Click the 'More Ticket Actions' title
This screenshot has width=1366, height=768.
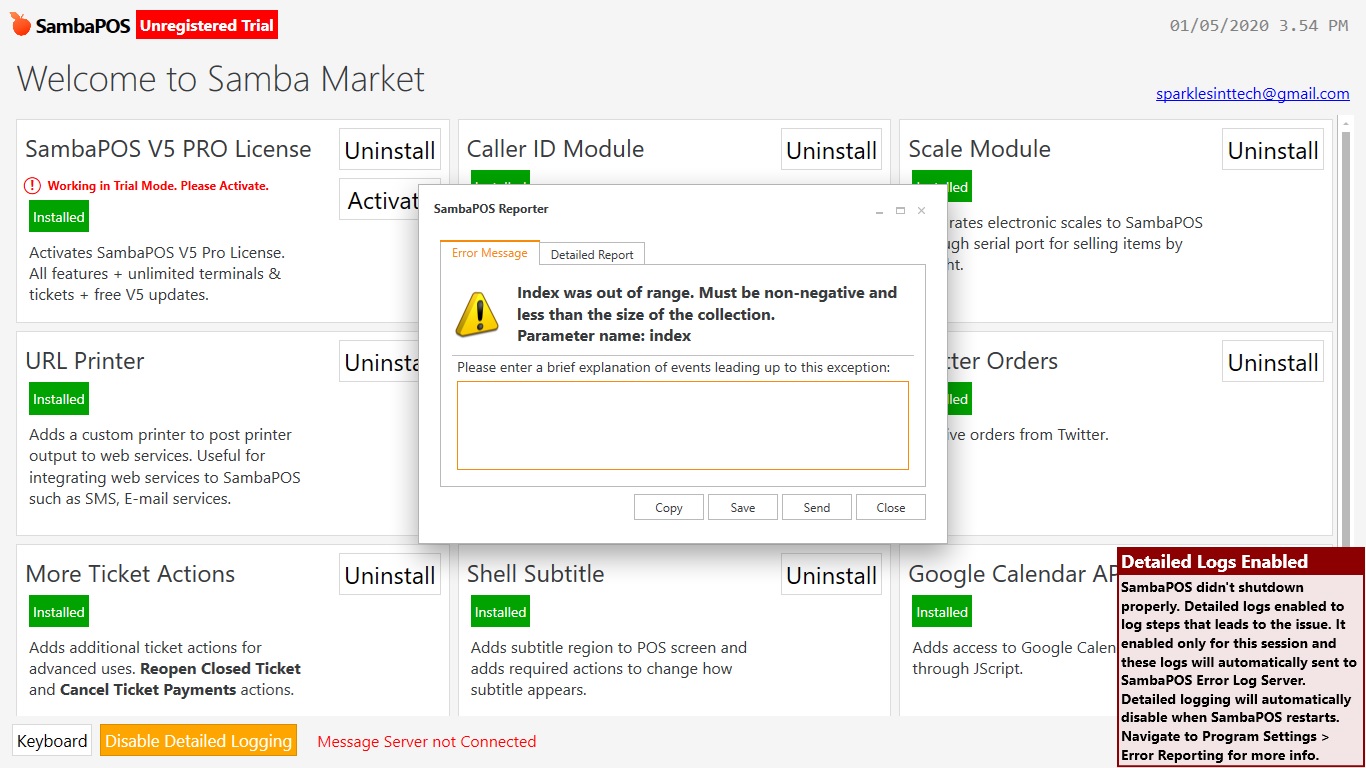tap(130, 574)
